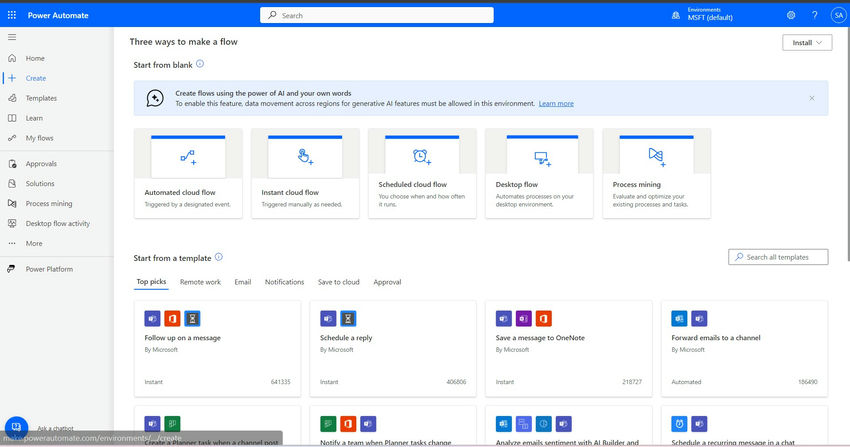Open the Schedule a reply template
This screenshot has height=447, width=850.
(393, 348)
